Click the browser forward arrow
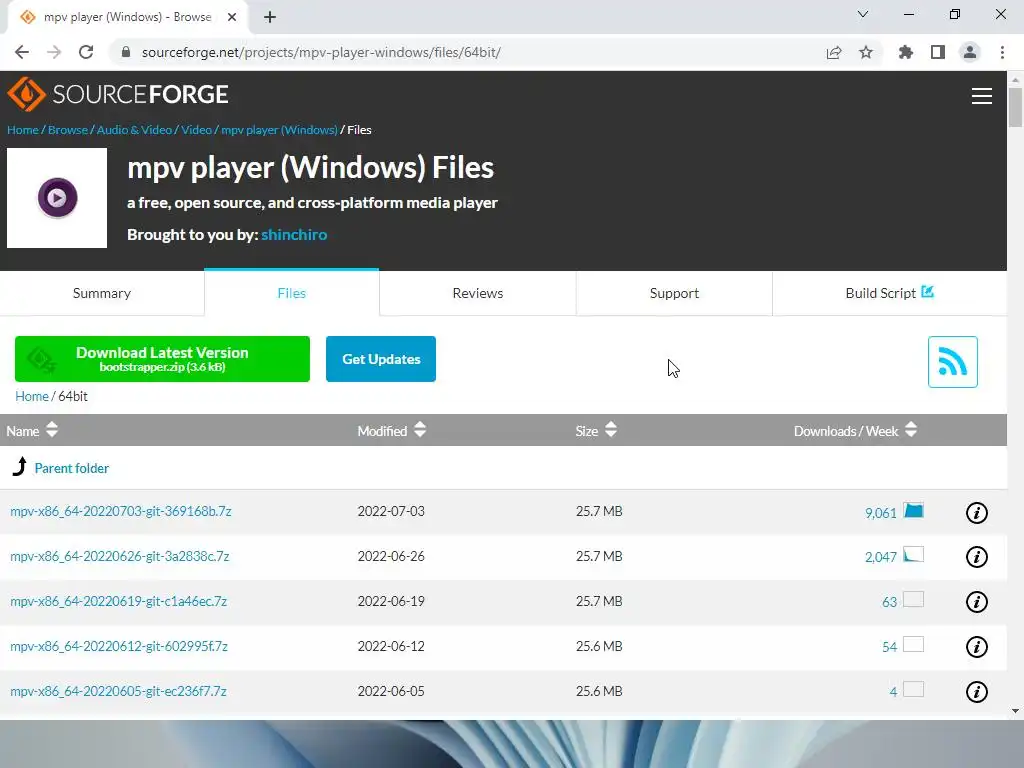This screenshot has height=768, width=1024. 54,52
